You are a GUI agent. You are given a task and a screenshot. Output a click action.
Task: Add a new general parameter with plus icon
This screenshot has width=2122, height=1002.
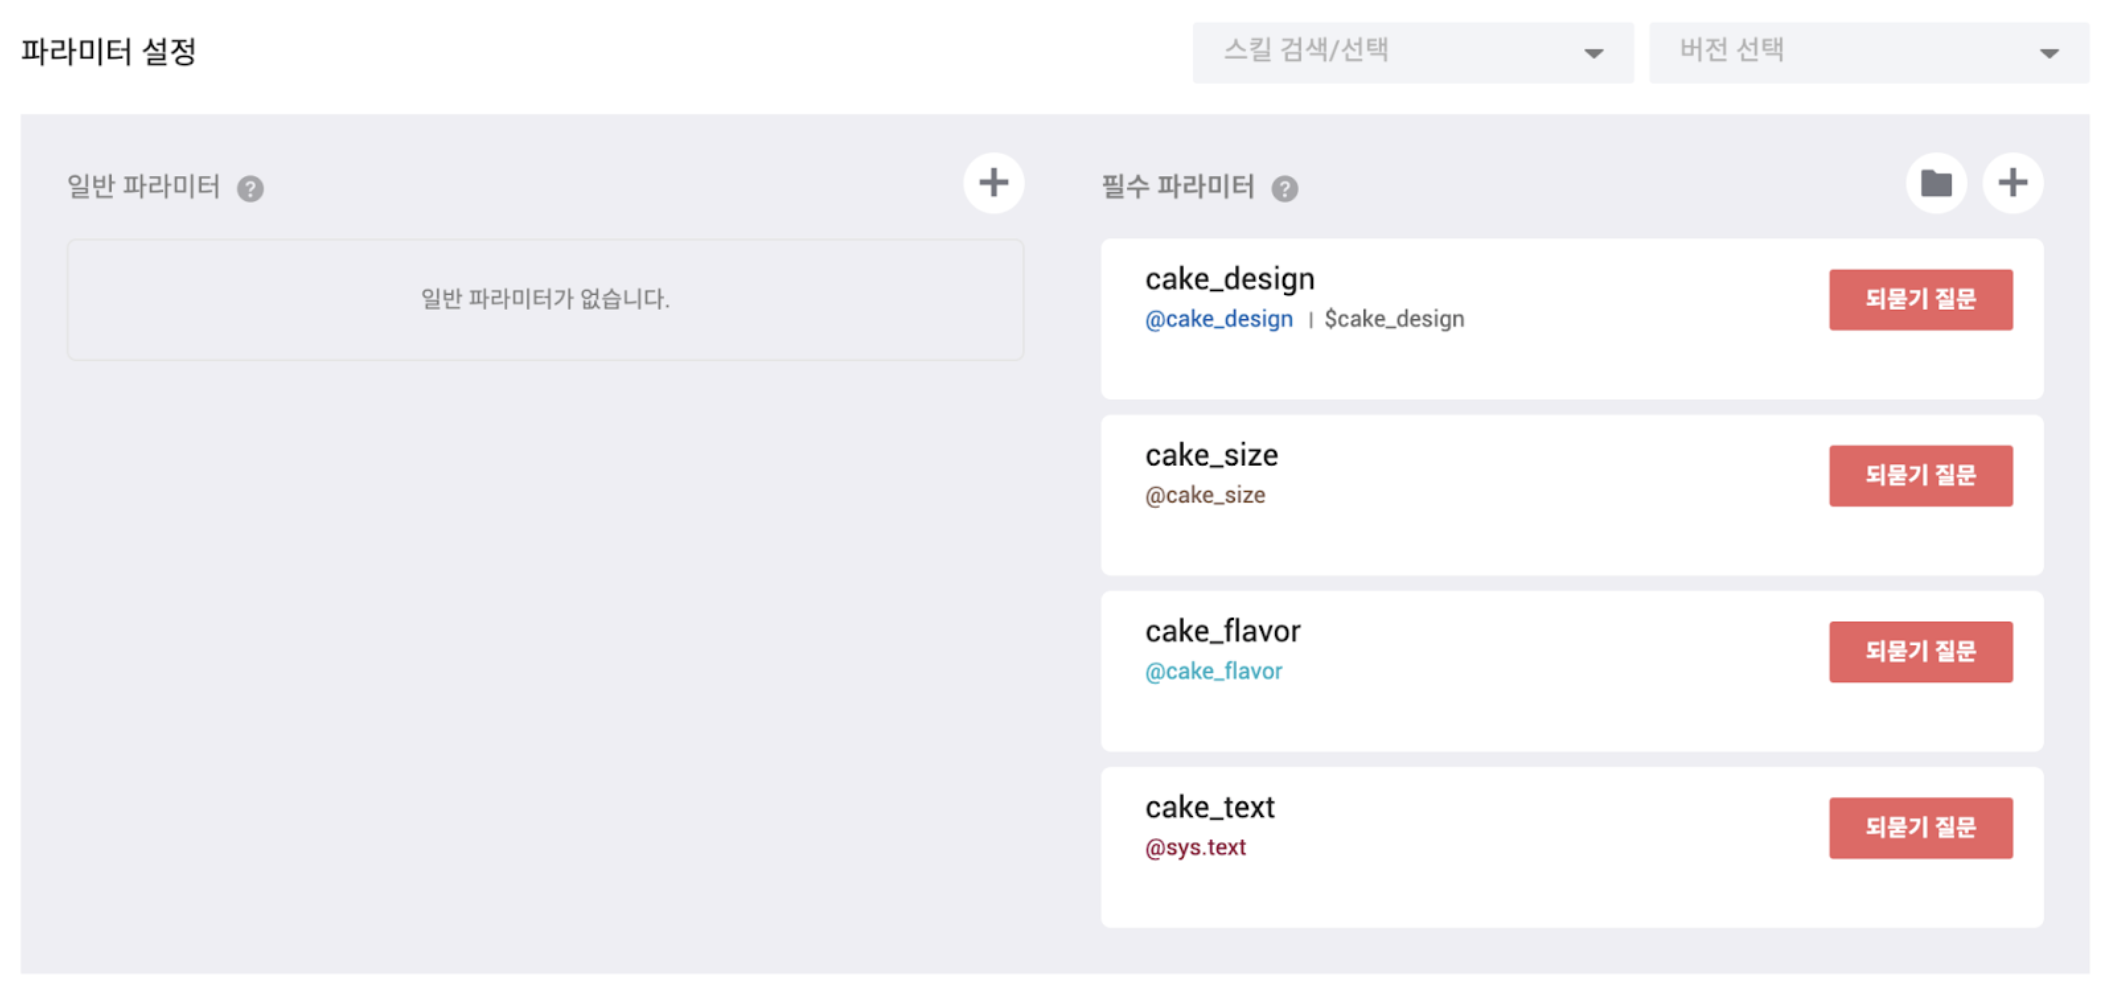tap(993, 183)
